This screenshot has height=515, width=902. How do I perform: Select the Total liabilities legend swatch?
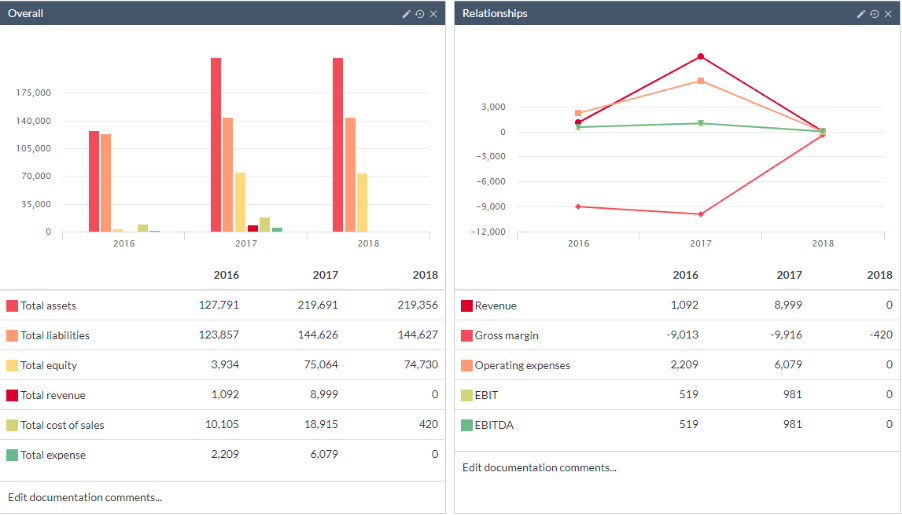tap(12, 336)
